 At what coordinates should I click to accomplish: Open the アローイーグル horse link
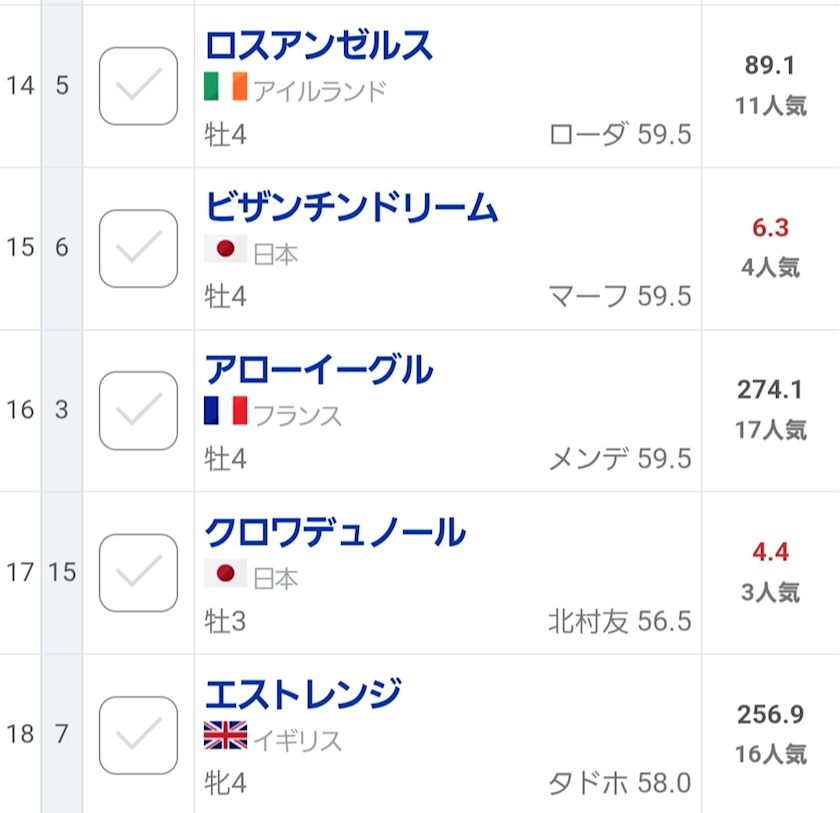pos(318,370)
